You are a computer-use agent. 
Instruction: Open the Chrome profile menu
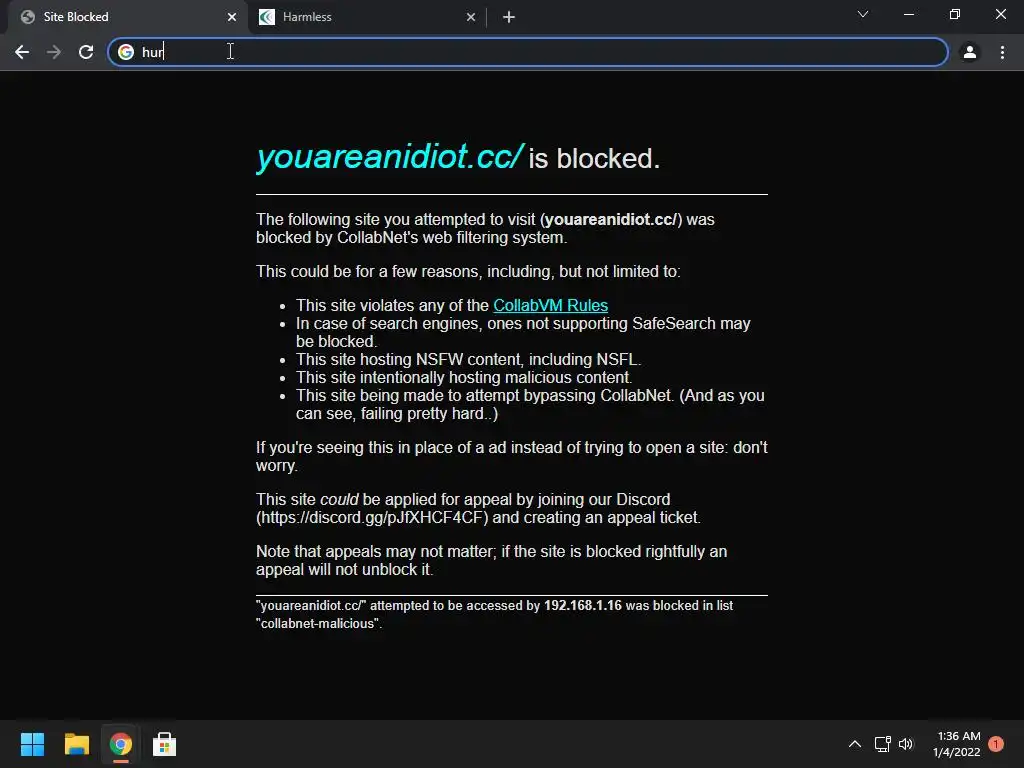970,52
